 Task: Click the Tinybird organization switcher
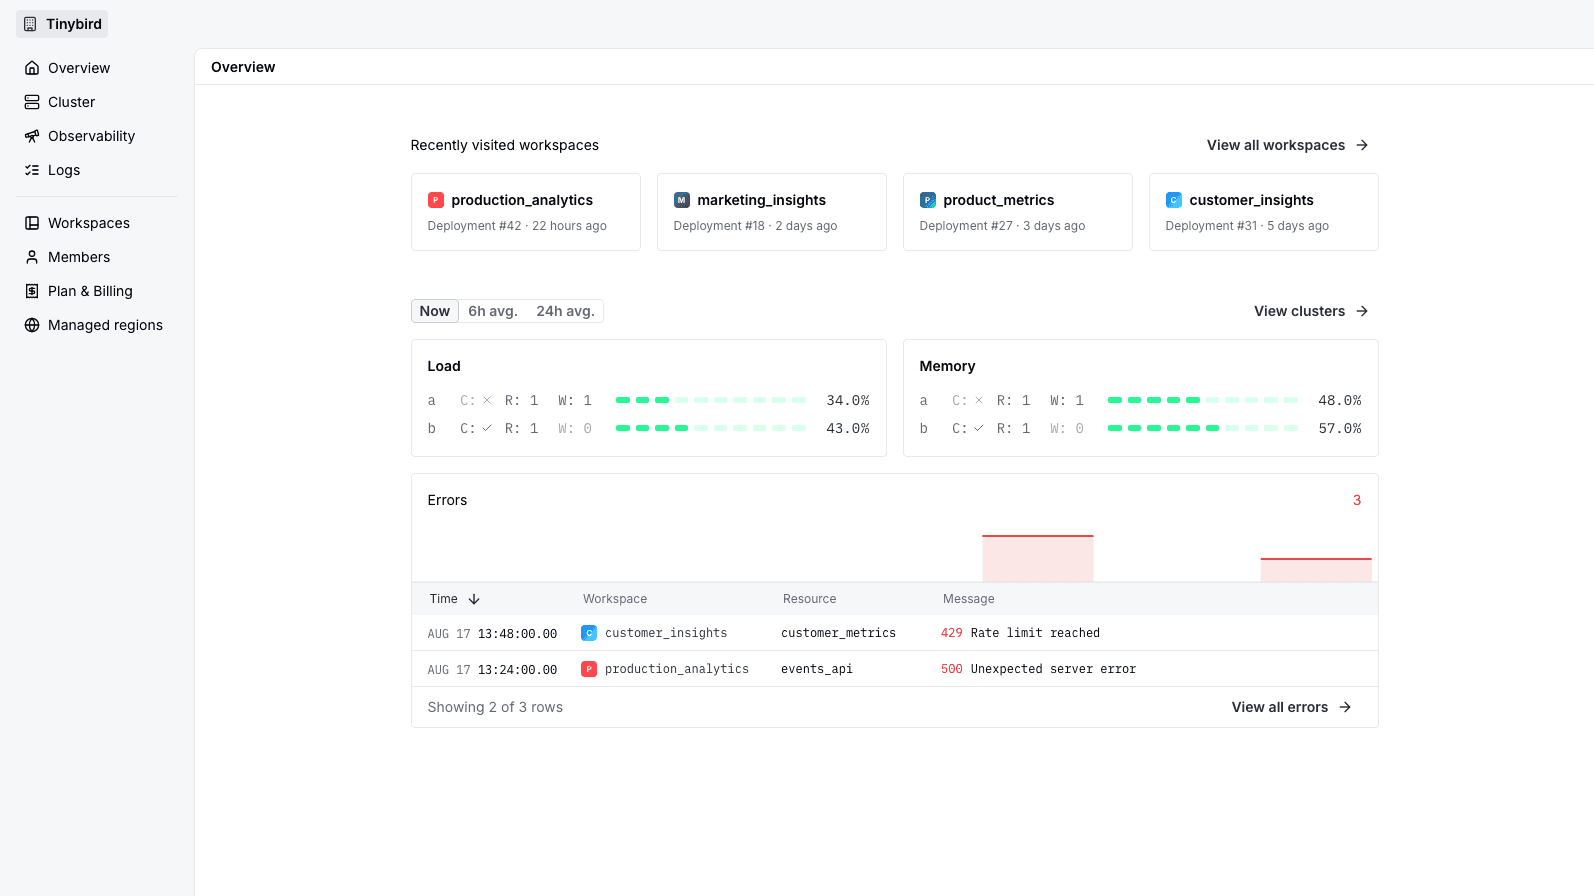62,24
